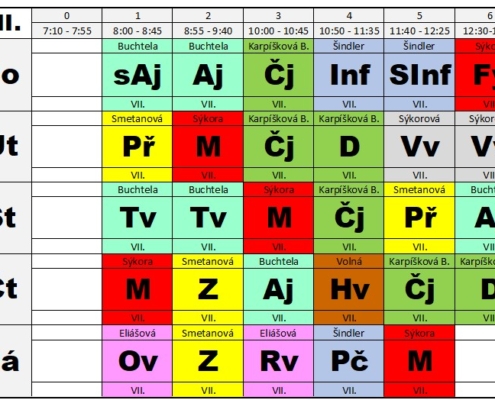Click the period number 0 header

click(x=67, y=16)
